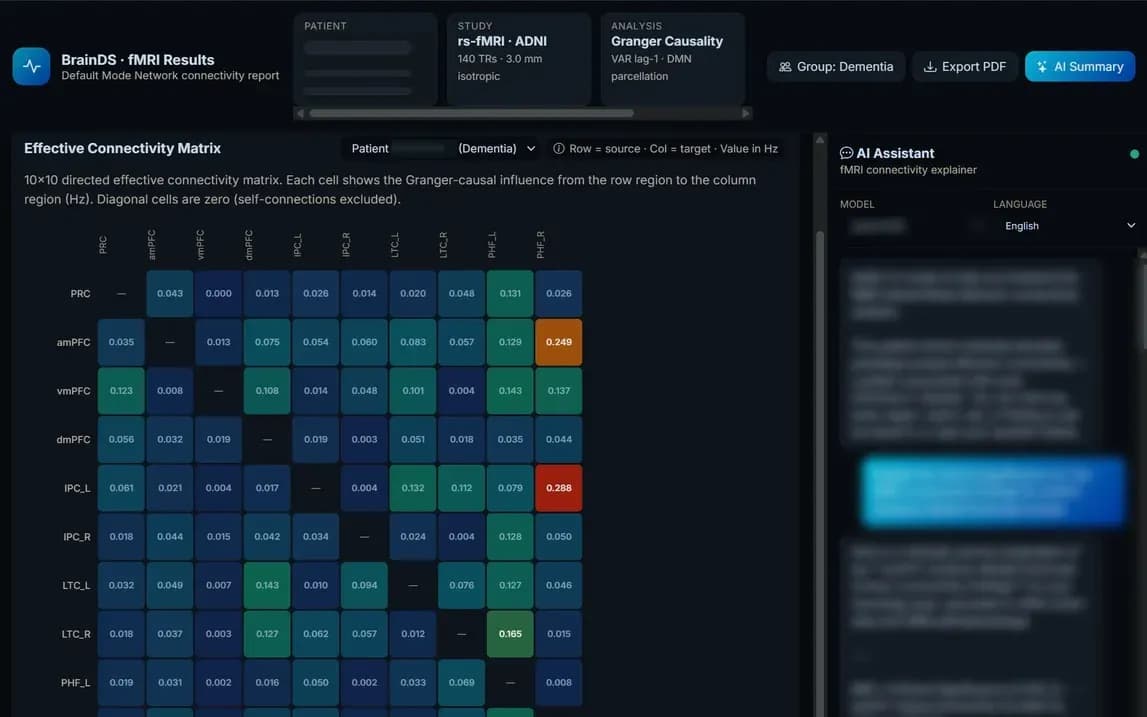1147x717 pixels.
Task: Open the Patient (Dementia) dropdown
Action: point(443,149)
